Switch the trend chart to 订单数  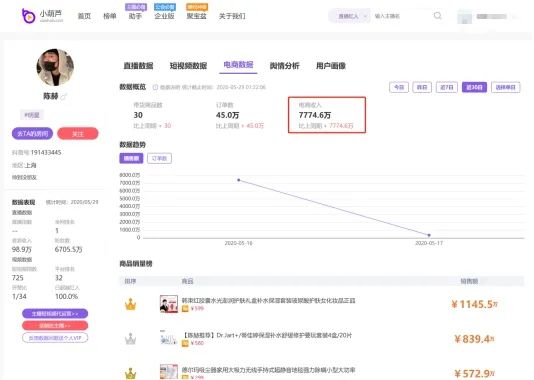pos(159,158)
